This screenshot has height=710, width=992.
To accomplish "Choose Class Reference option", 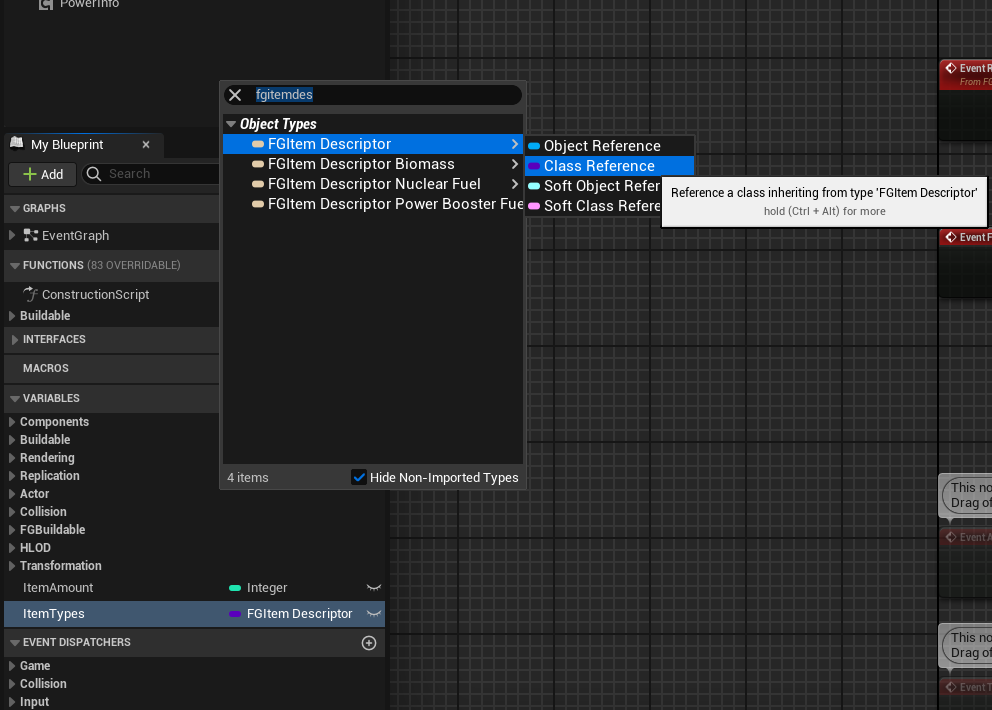I will (609, 166).
